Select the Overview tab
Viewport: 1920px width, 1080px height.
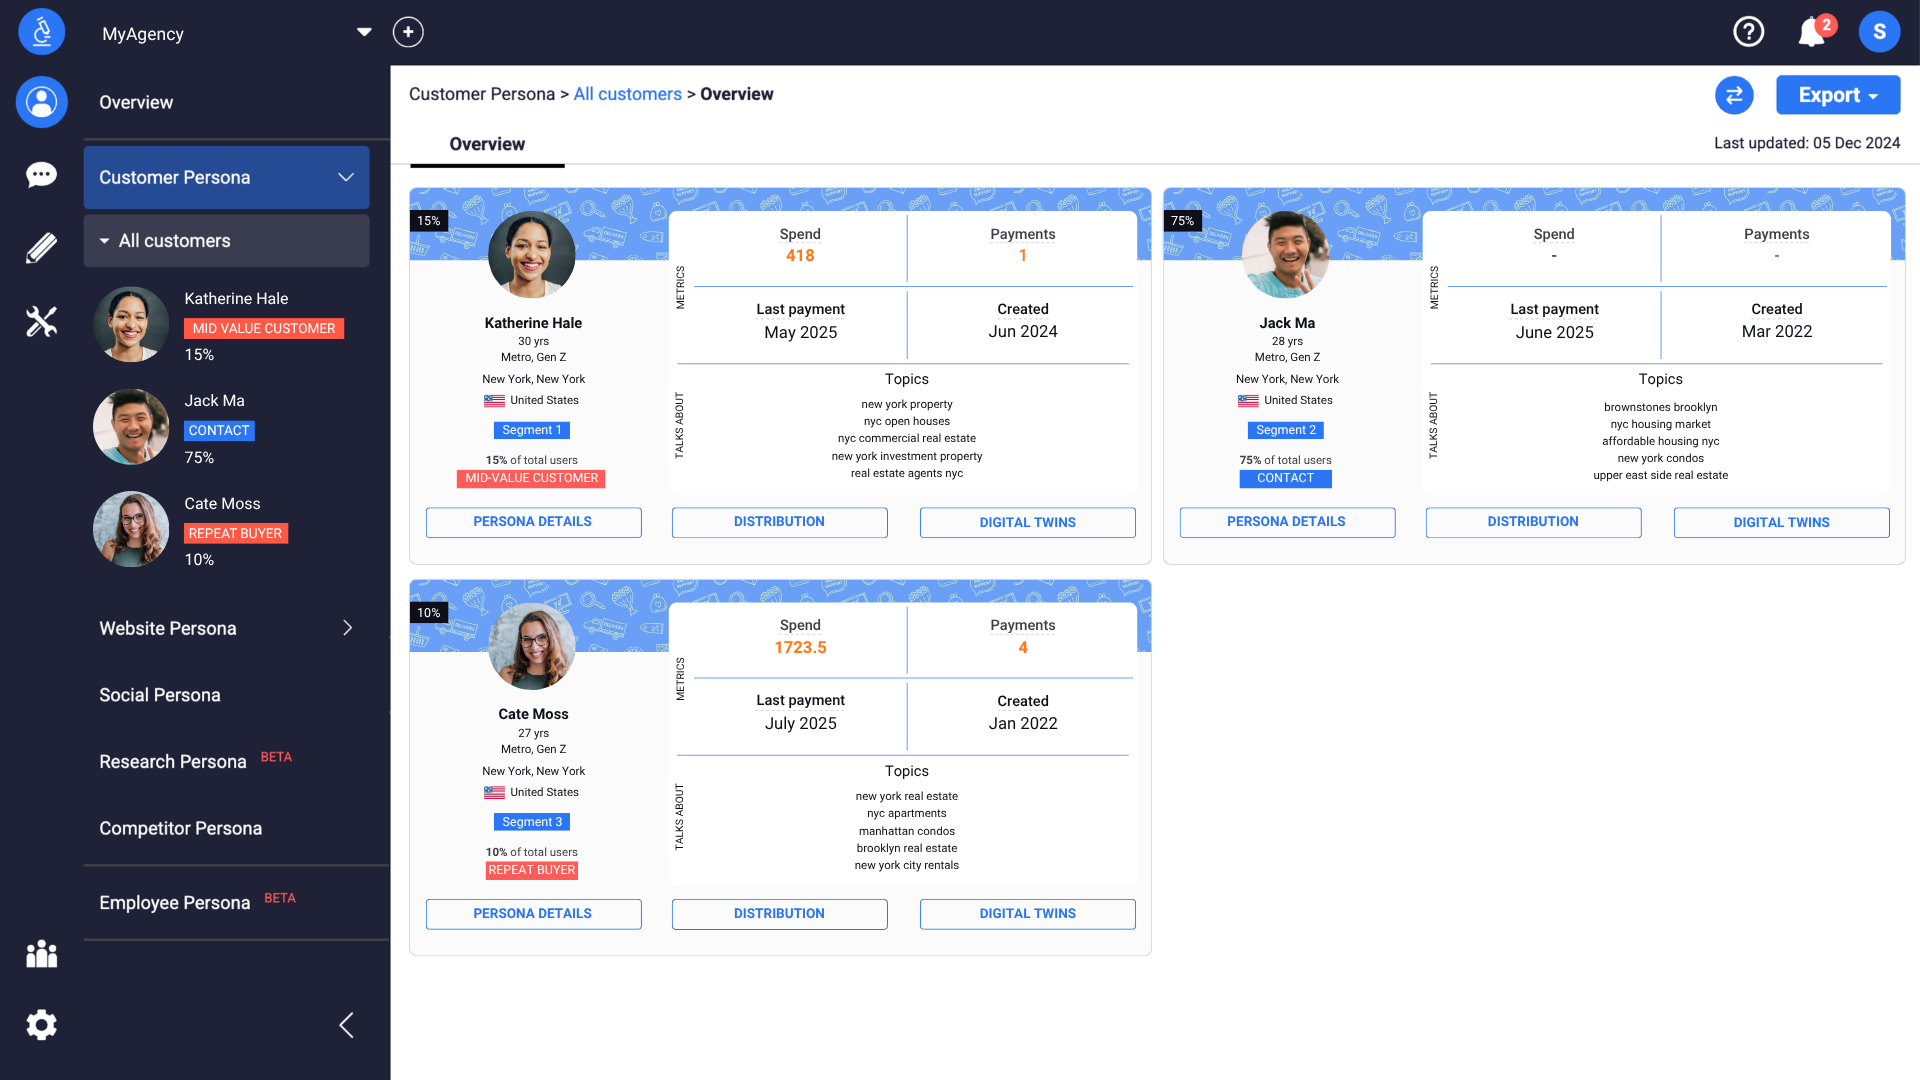[x=487, y=144]
